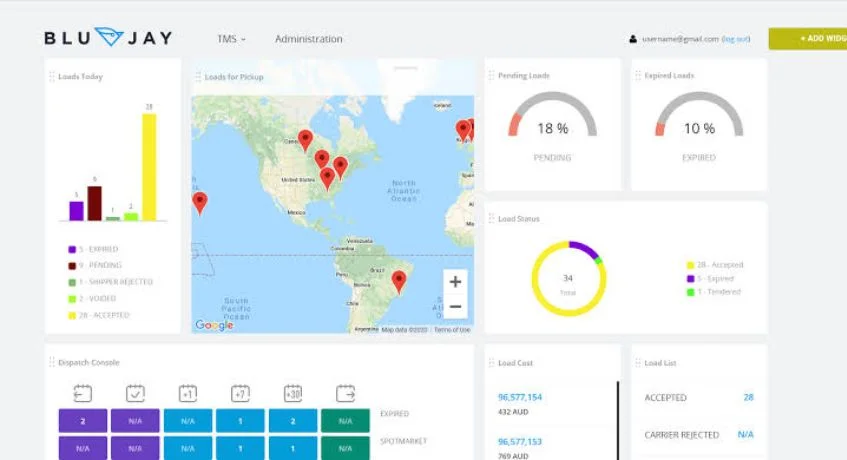Click the Shipper Rejected legend swatch
The height and width of the screenshot is (460, 847).
(72, 282)
